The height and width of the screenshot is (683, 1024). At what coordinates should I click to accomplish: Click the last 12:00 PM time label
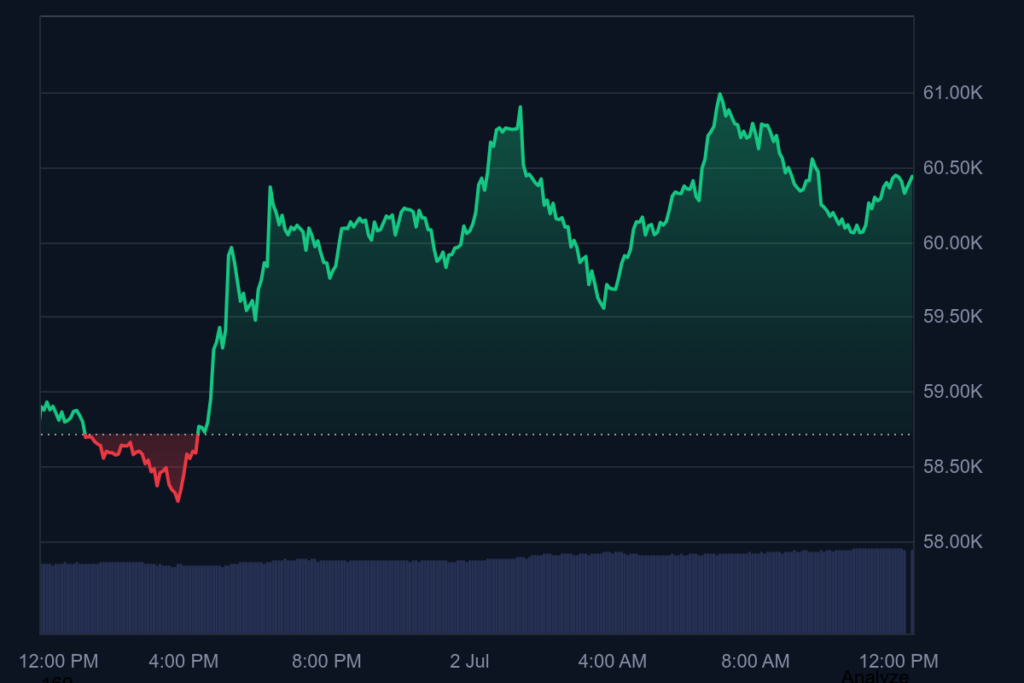tap(899, 661)
